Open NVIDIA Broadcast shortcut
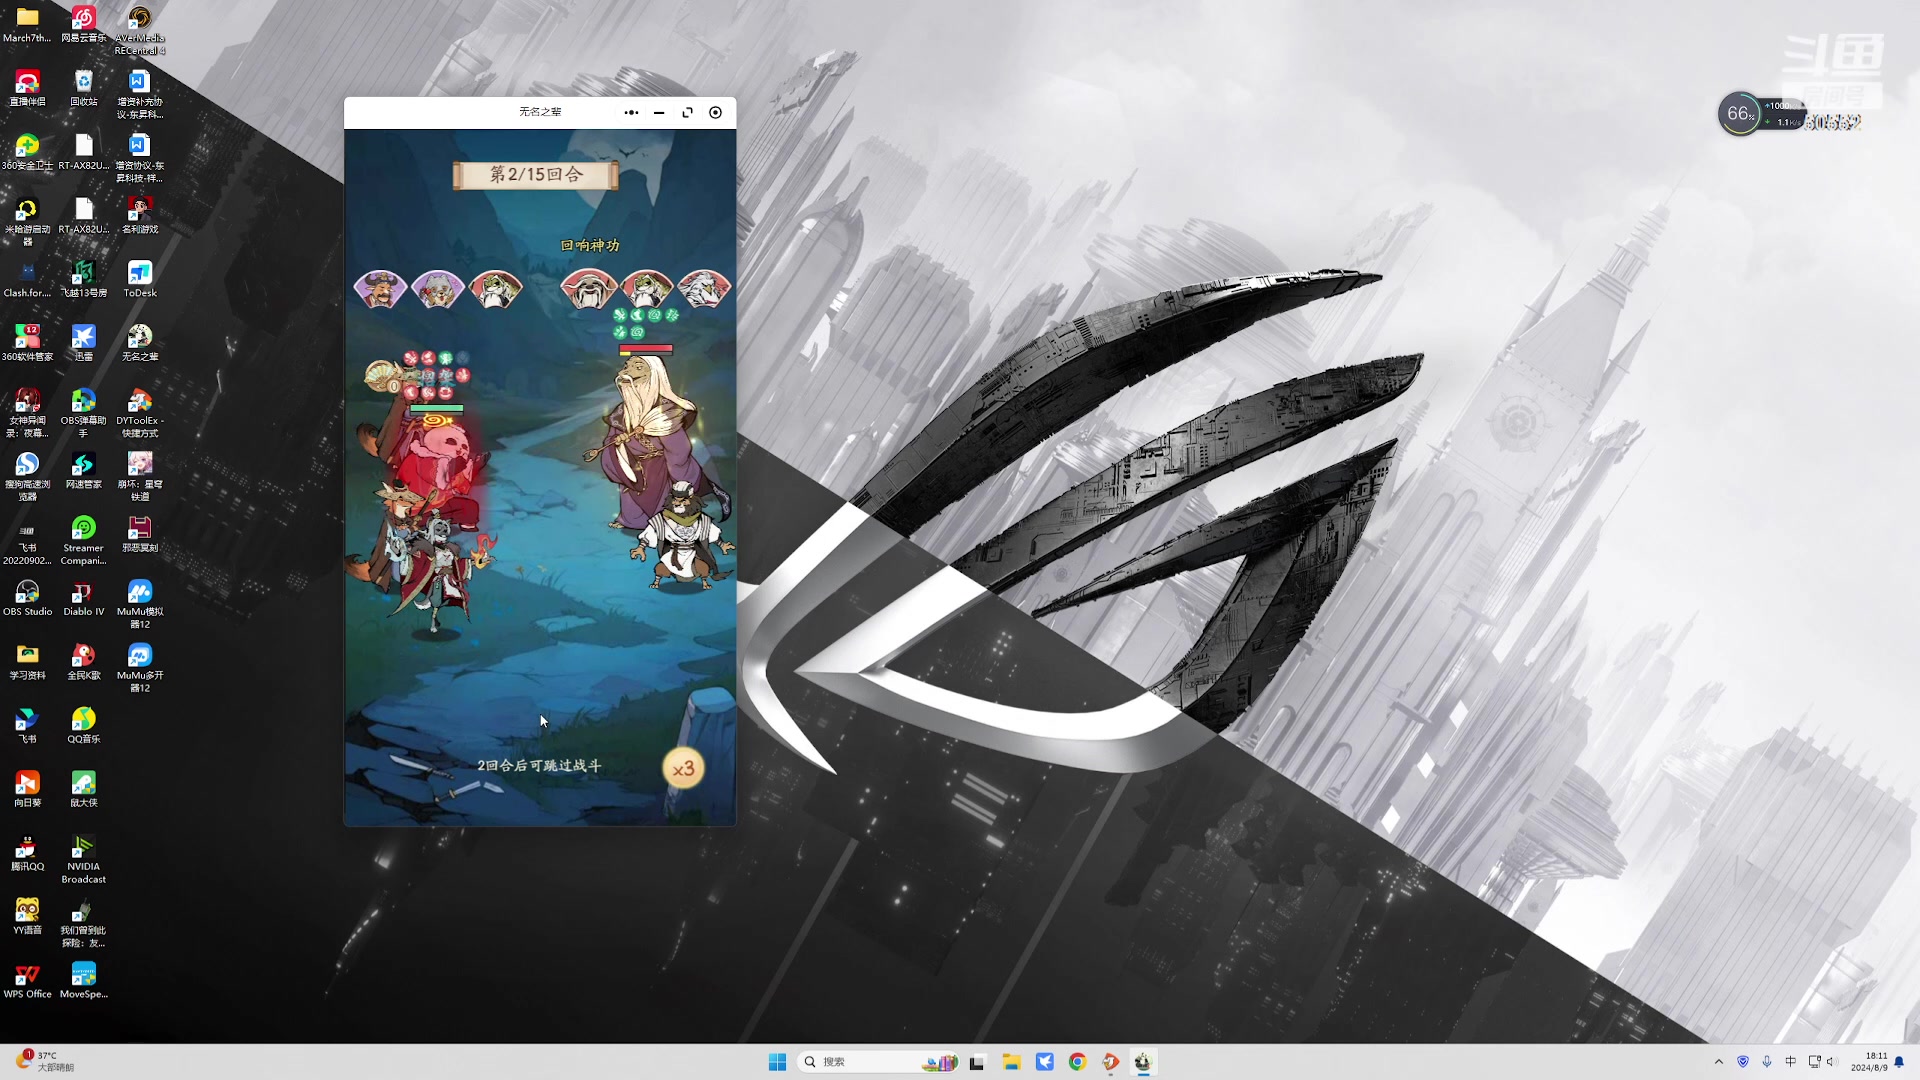Image resolution: width=1920 pixels, height=1080 pixels. point(83,860)
